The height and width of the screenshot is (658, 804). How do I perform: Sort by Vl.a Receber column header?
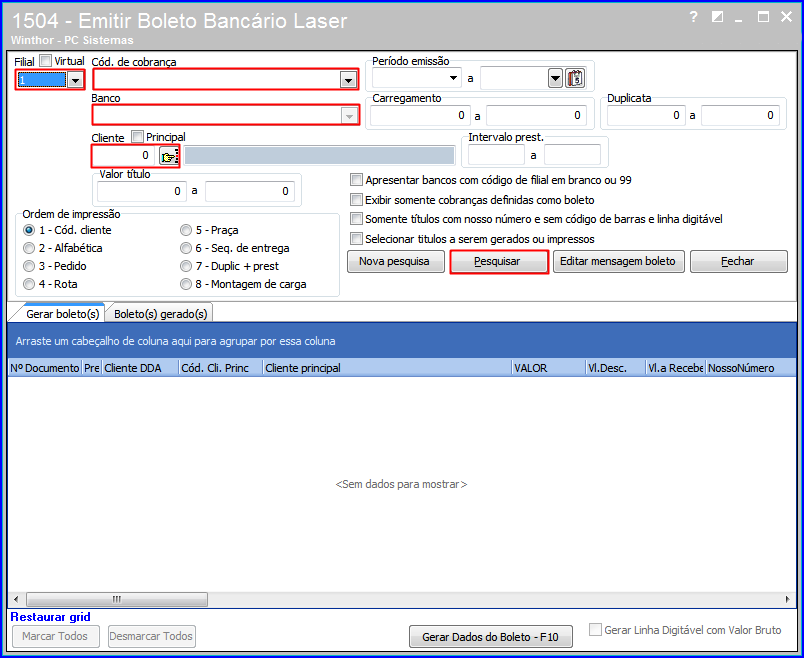675,368
